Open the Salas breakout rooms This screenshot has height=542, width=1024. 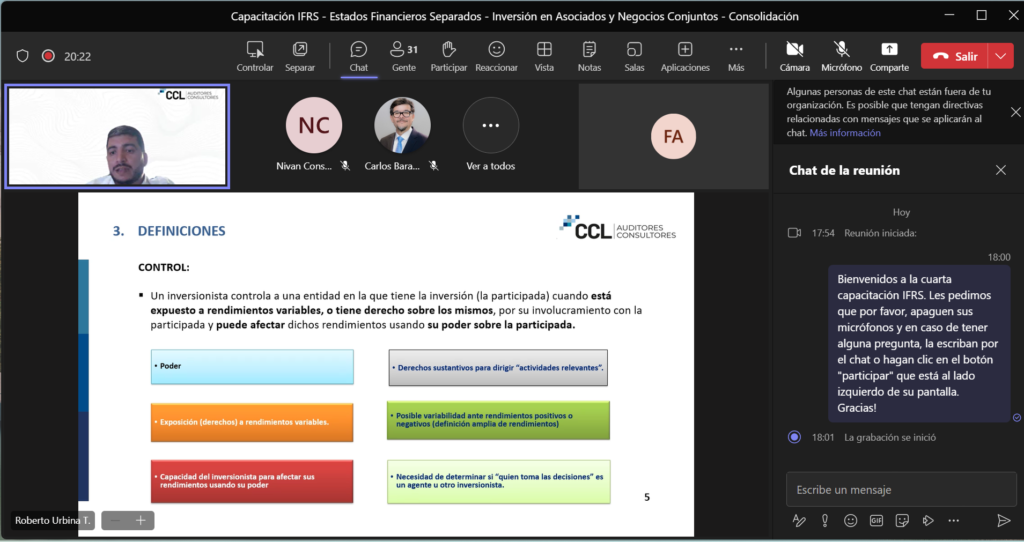pyautogui.click(x=634, y=56)
